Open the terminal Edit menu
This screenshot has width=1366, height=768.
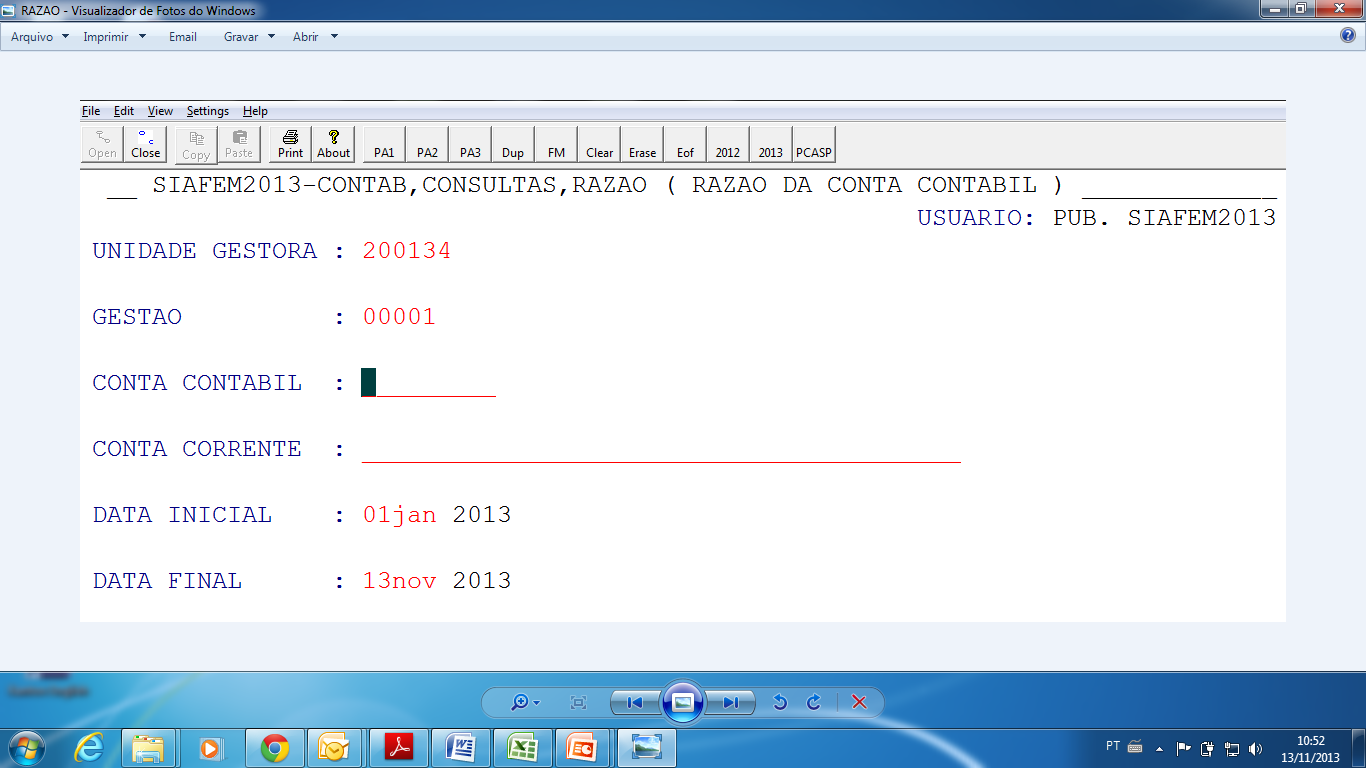(x=124, y=111)
